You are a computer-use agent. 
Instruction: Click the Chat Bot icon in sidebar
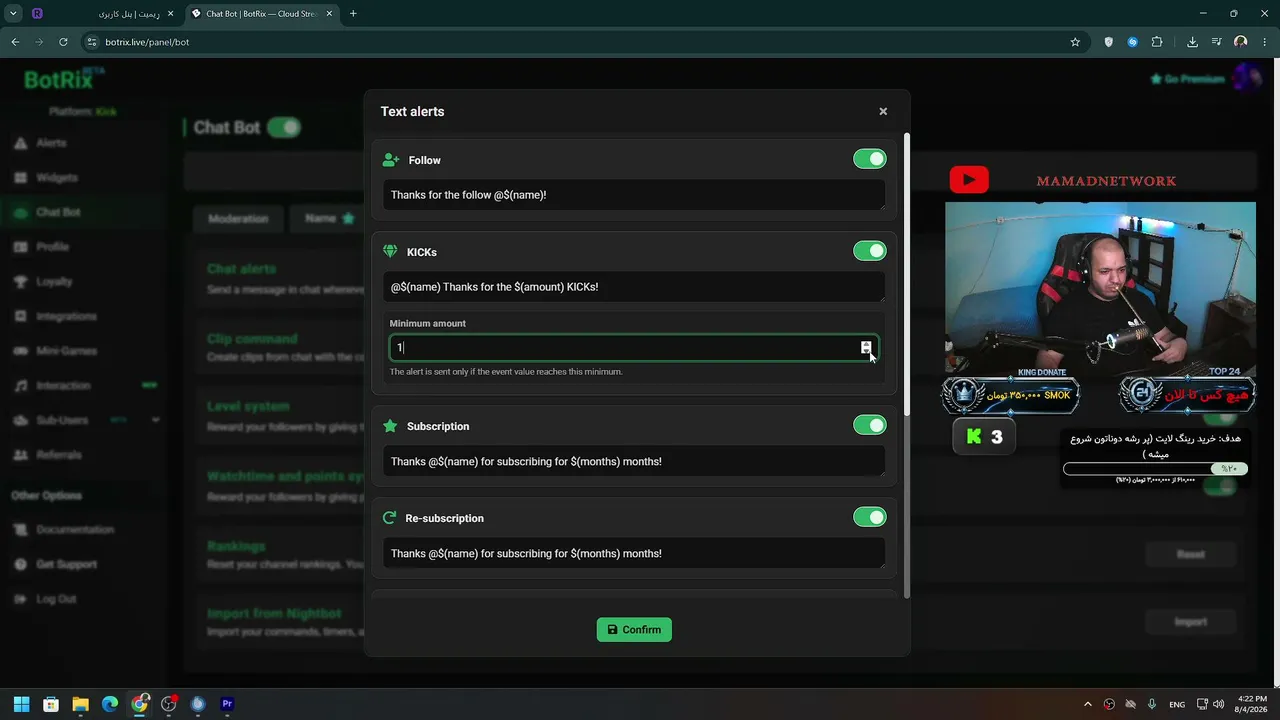tap(20, 212)
